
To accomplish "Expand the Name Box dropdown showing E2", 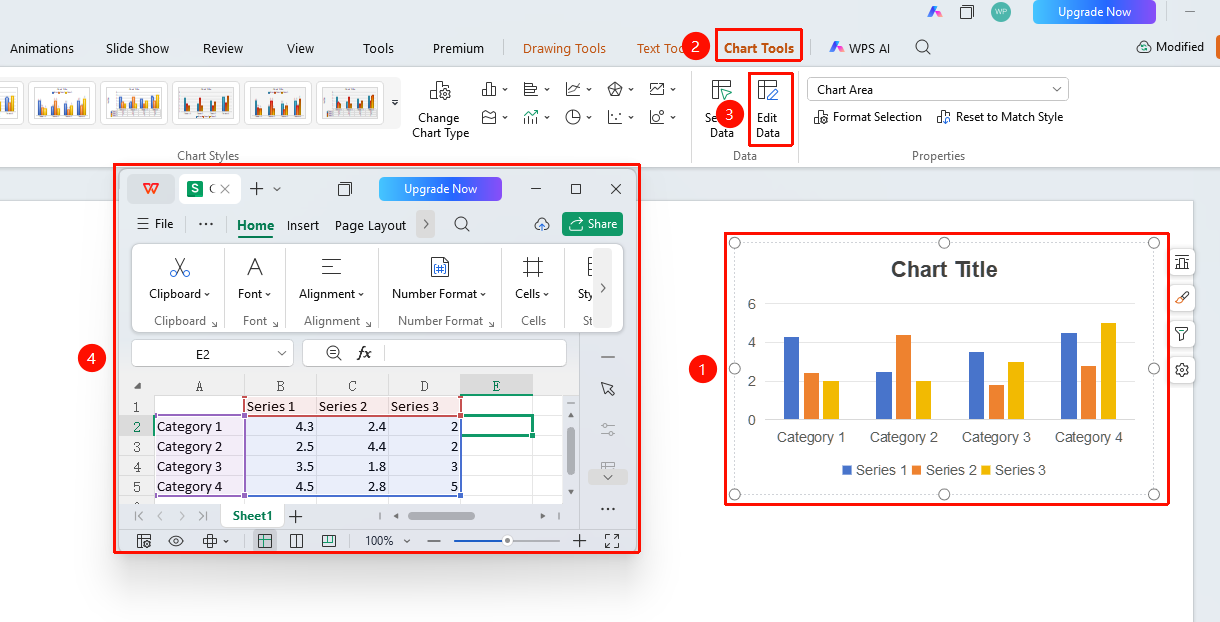I will pyautogui.click(x=282, y=354).
